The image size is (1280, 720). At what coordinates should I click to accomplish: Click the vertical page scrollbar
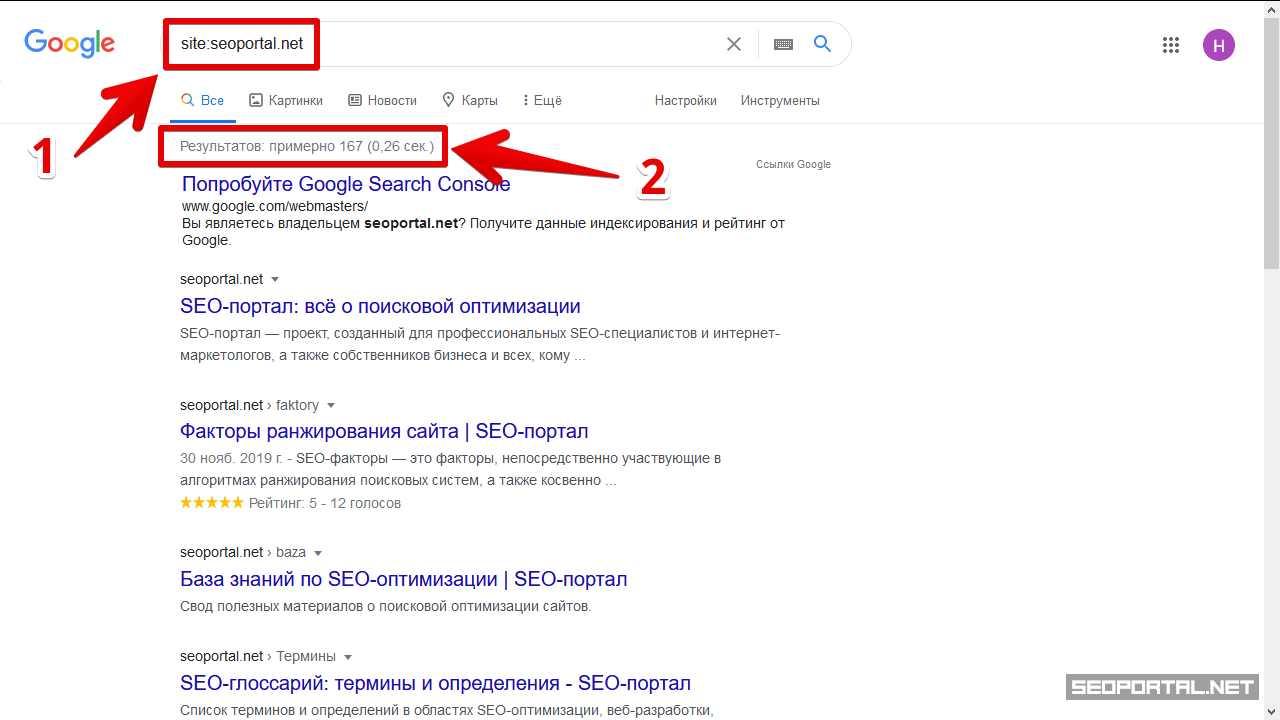1271,140
